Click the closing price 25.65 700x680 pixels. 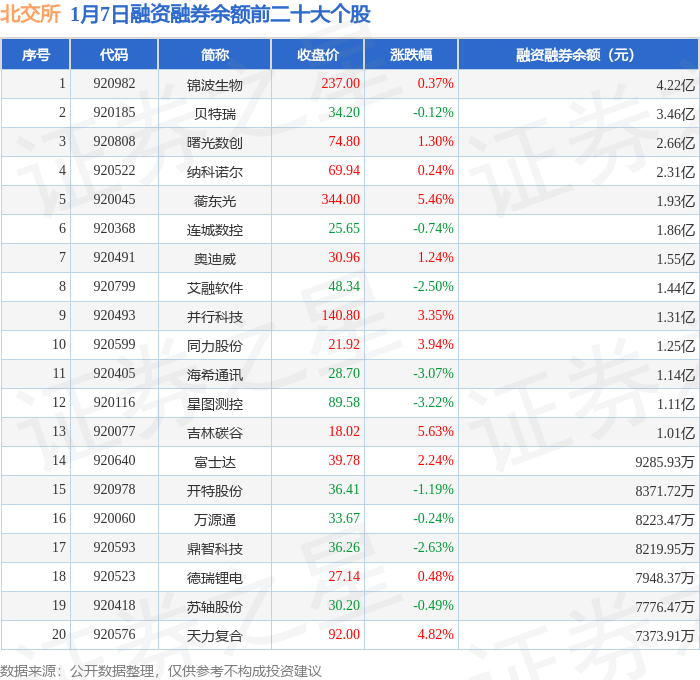[x=344, y=229]
